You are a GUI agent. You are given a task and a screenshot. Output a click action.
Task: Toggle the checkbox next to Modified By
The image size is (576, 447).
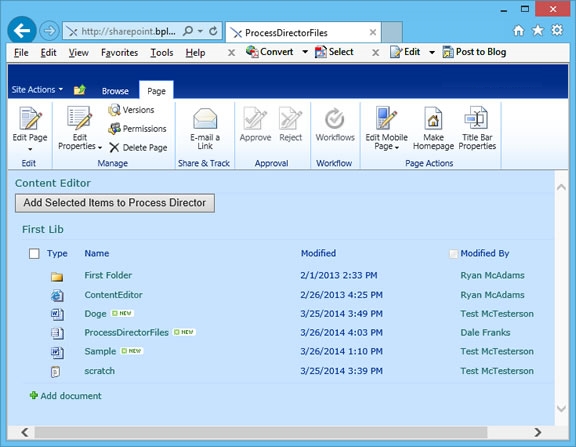[453, 254]
